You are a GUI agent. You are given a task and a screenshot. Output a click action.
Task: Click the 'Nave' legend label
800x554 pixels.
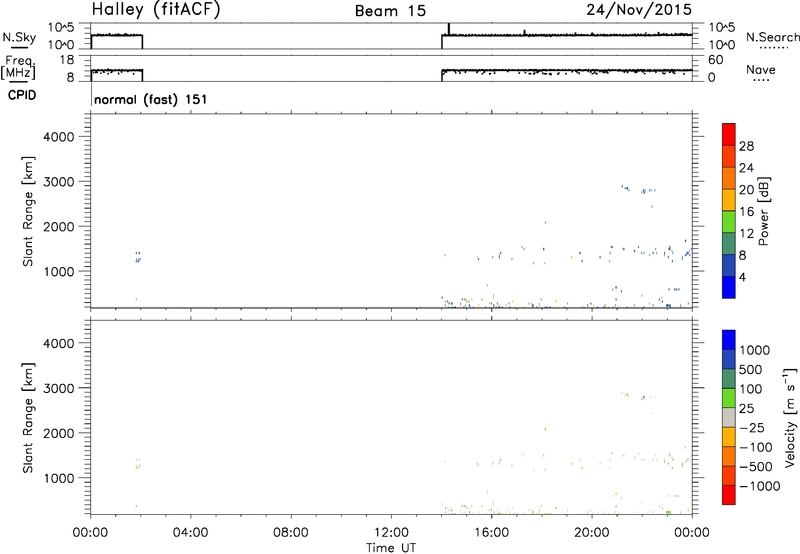(x=760, y=69)
